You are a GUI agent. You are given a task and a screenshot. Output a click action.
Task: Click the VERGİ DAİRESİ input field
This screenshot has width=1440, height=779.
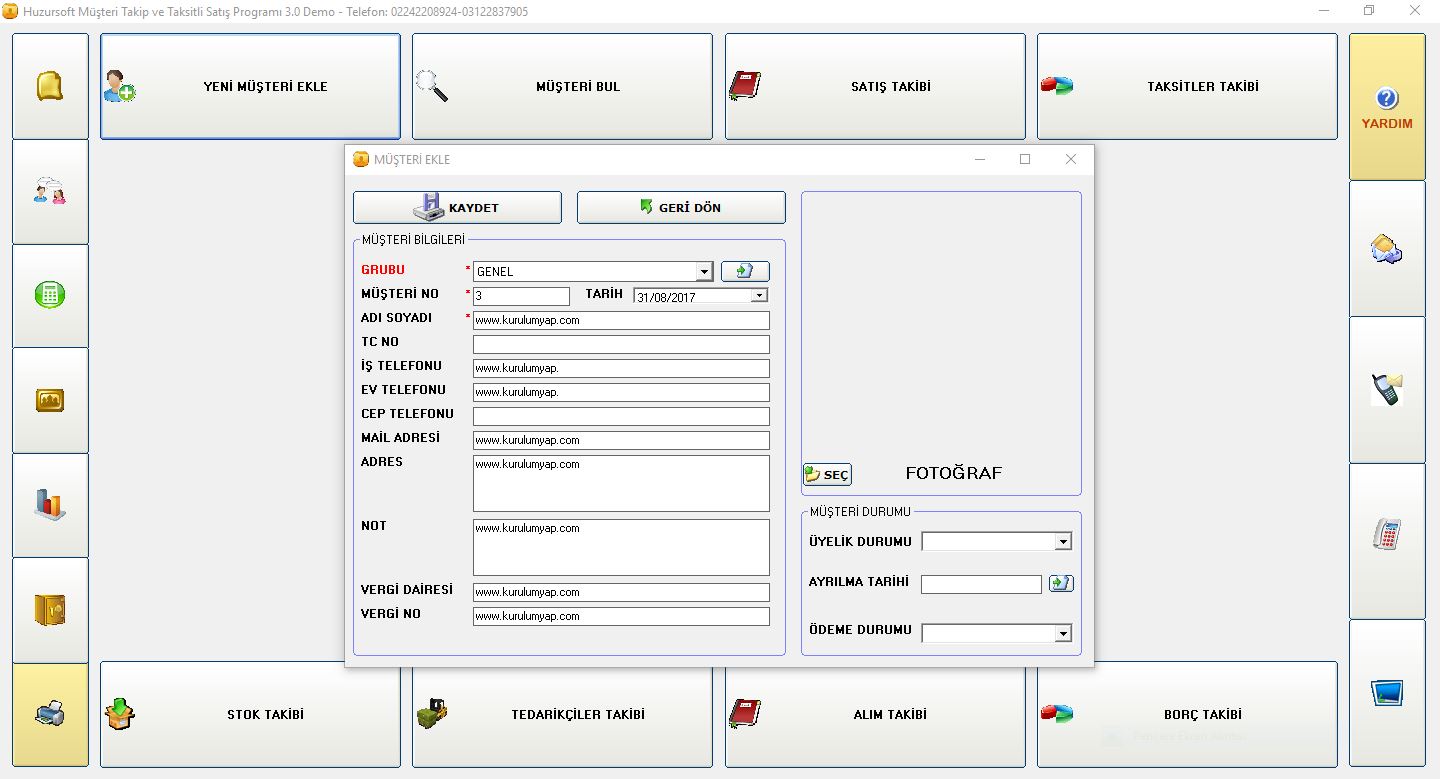click(621, 592)
